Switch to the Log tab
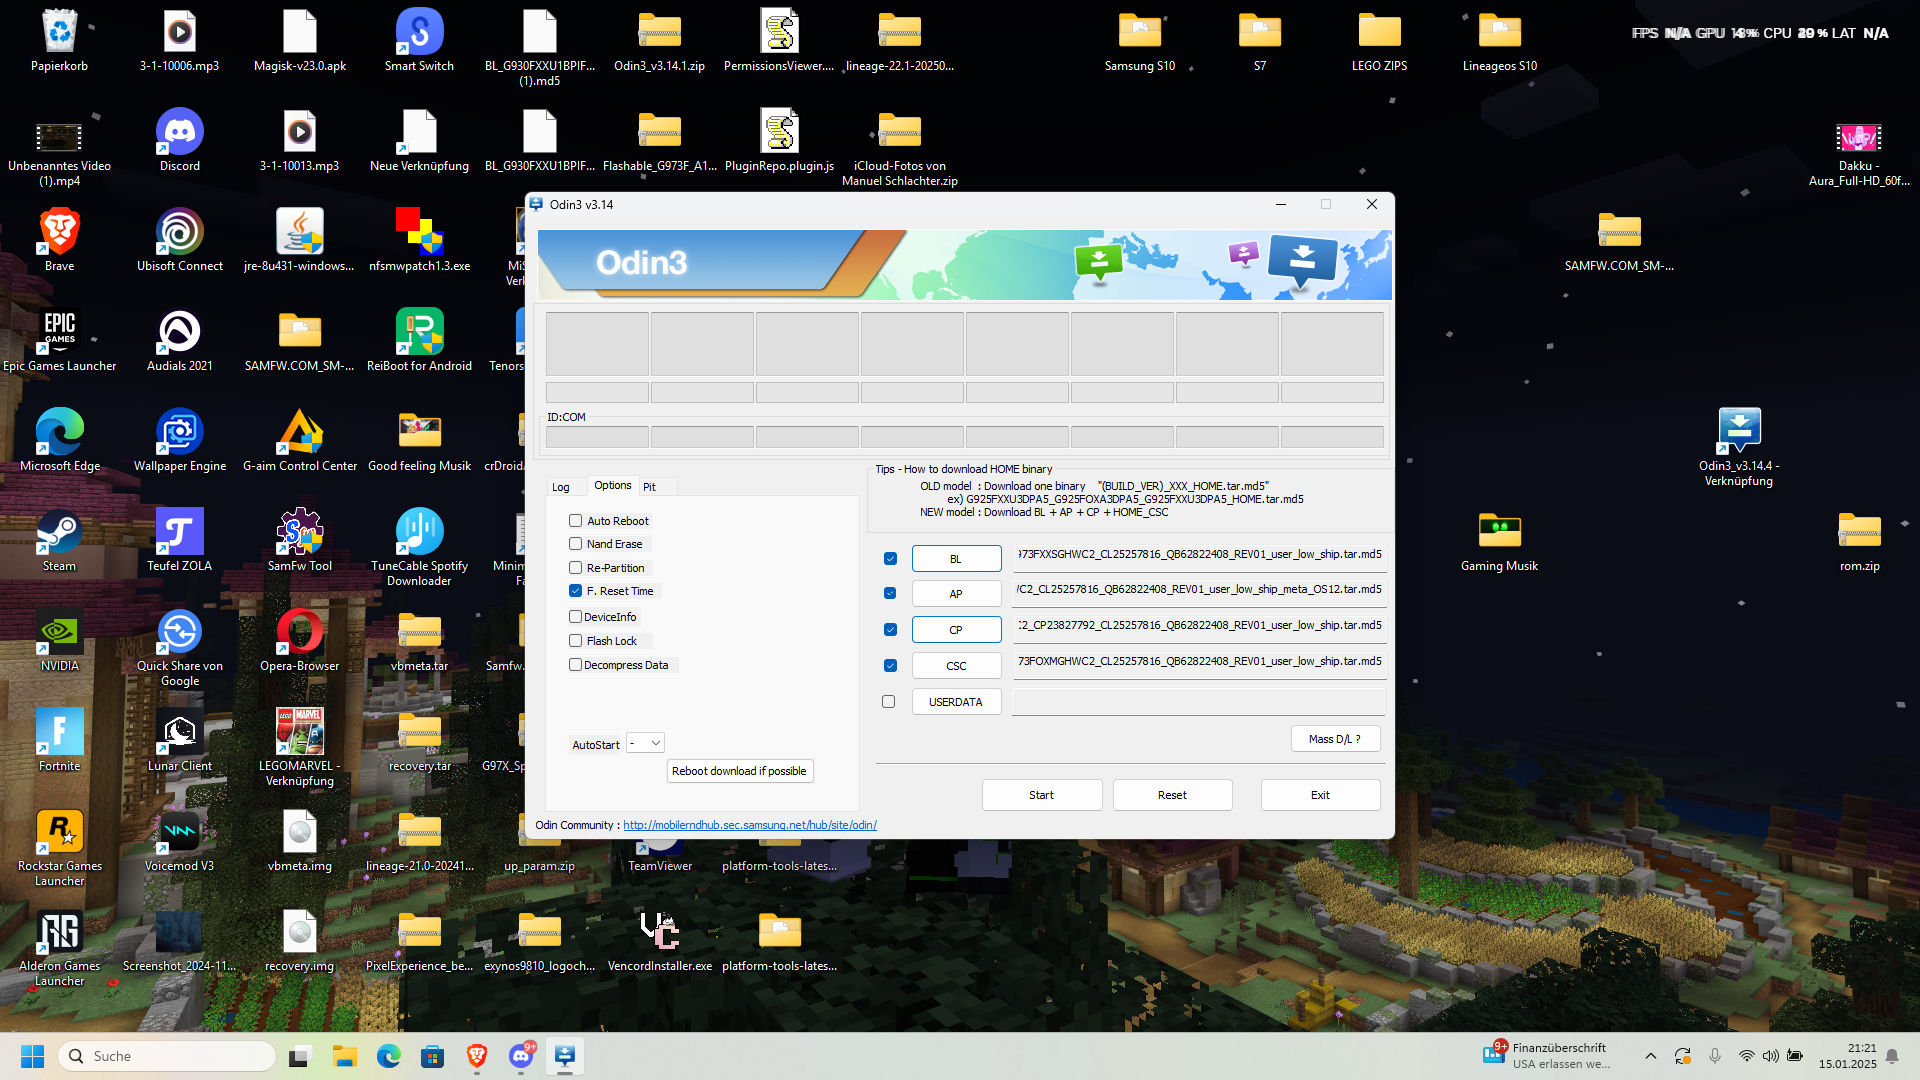Viewport: 1920px width, 1080px height. (x=561, y=487)
